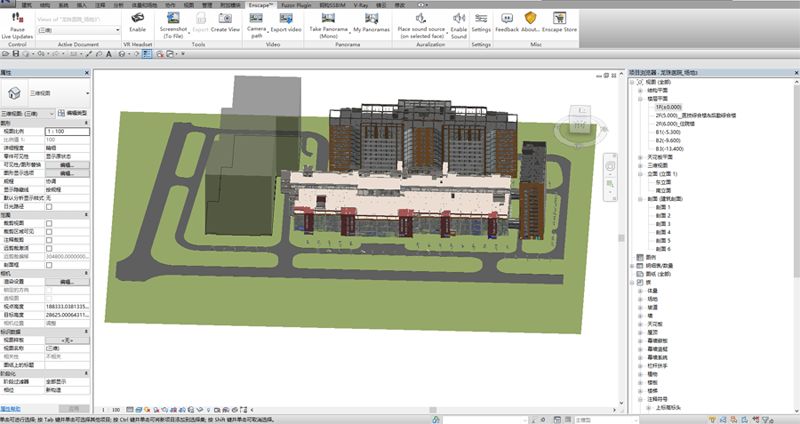Click the Open folder icon in quick toolbar
Image resolution: width=800 pixels, height=424 pixels.
[x=6, y=54]
